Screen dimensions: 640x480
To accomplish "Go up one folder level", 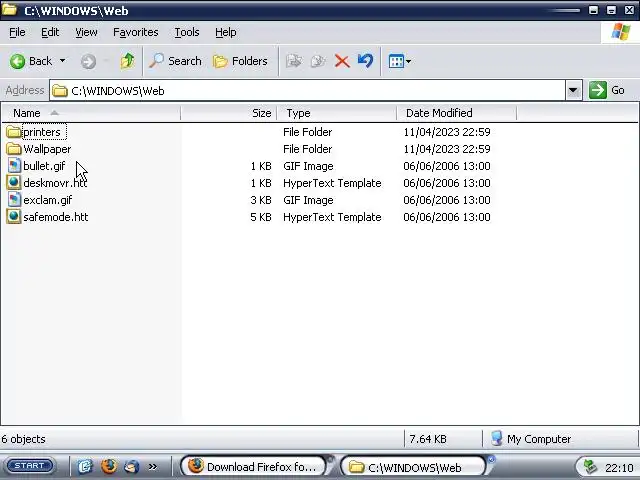I will click(127, 61).
